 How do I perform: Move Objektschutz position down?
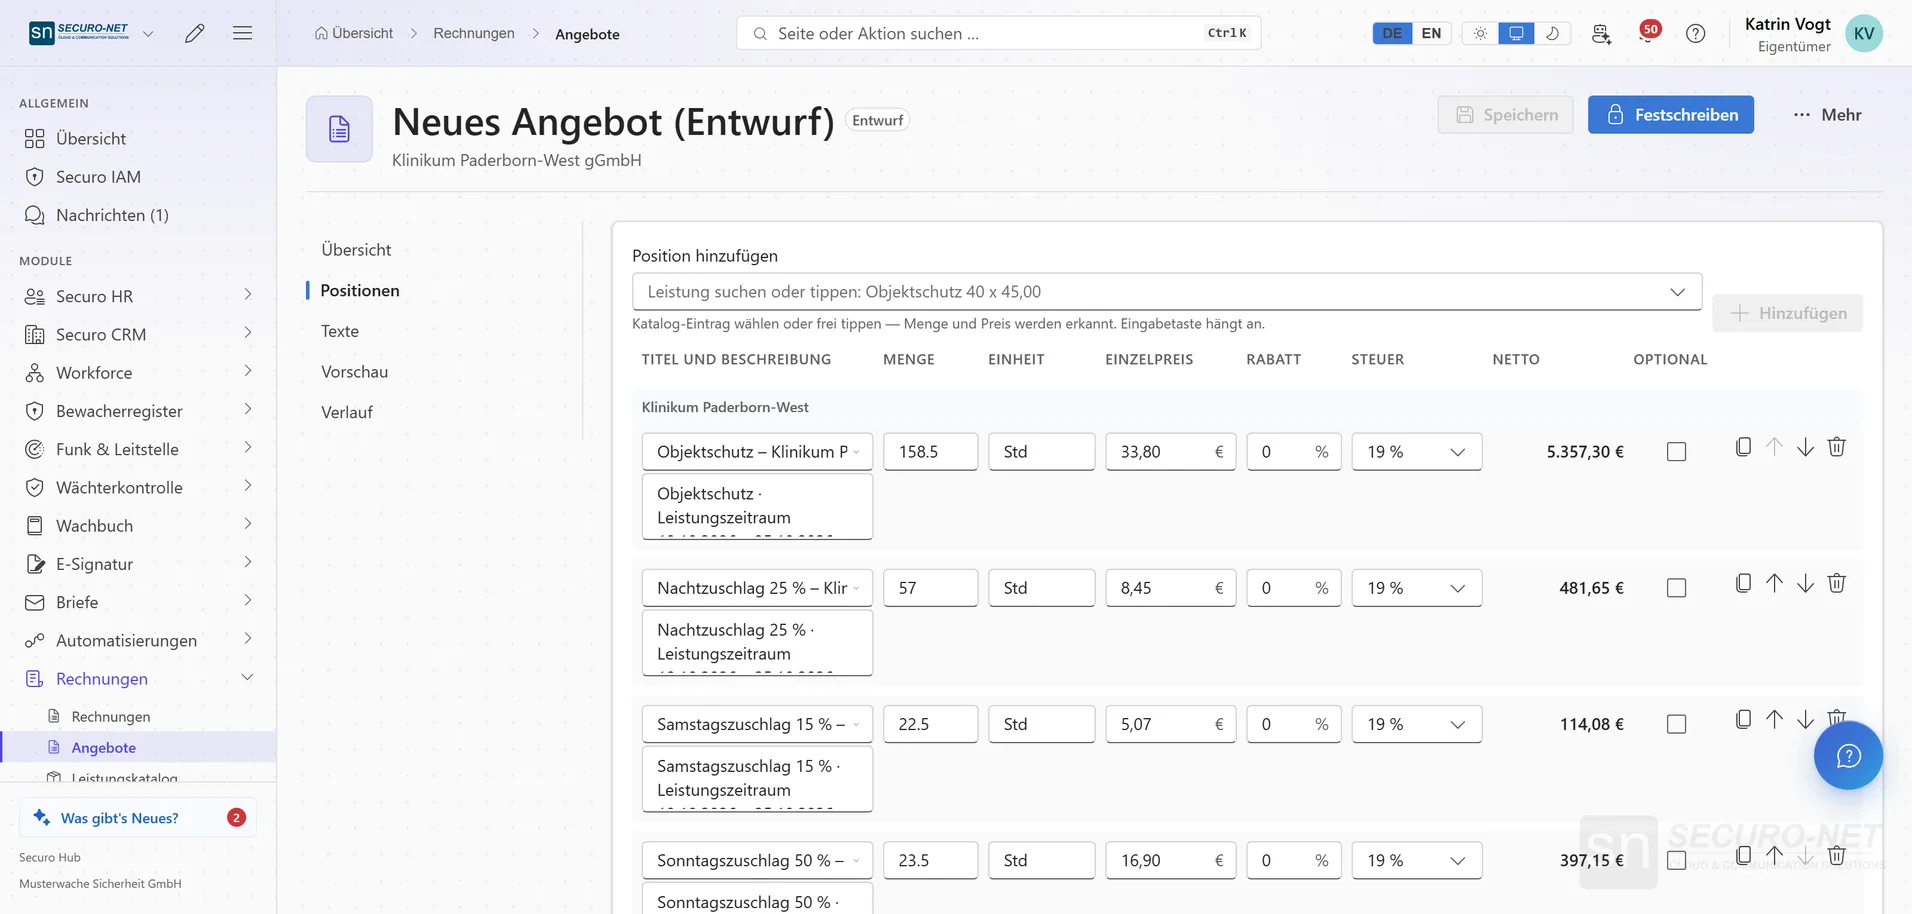[1805, 447]
